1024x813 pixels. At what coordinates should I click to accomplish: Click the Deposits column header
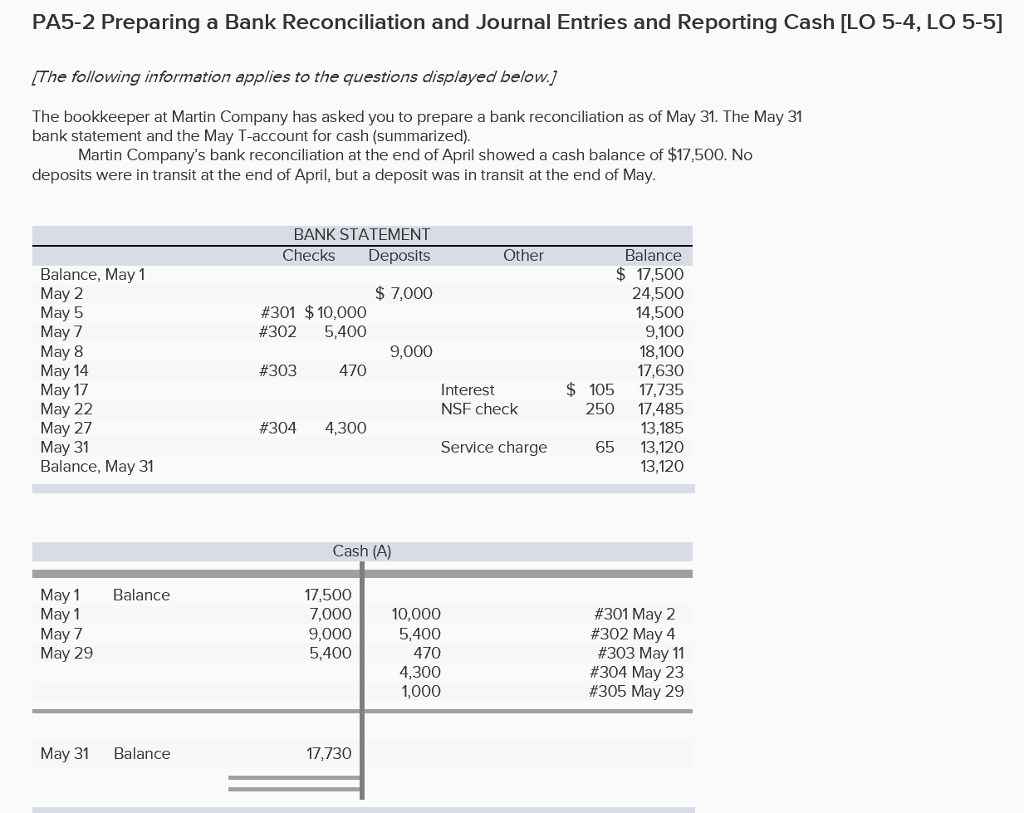[399, 255]
